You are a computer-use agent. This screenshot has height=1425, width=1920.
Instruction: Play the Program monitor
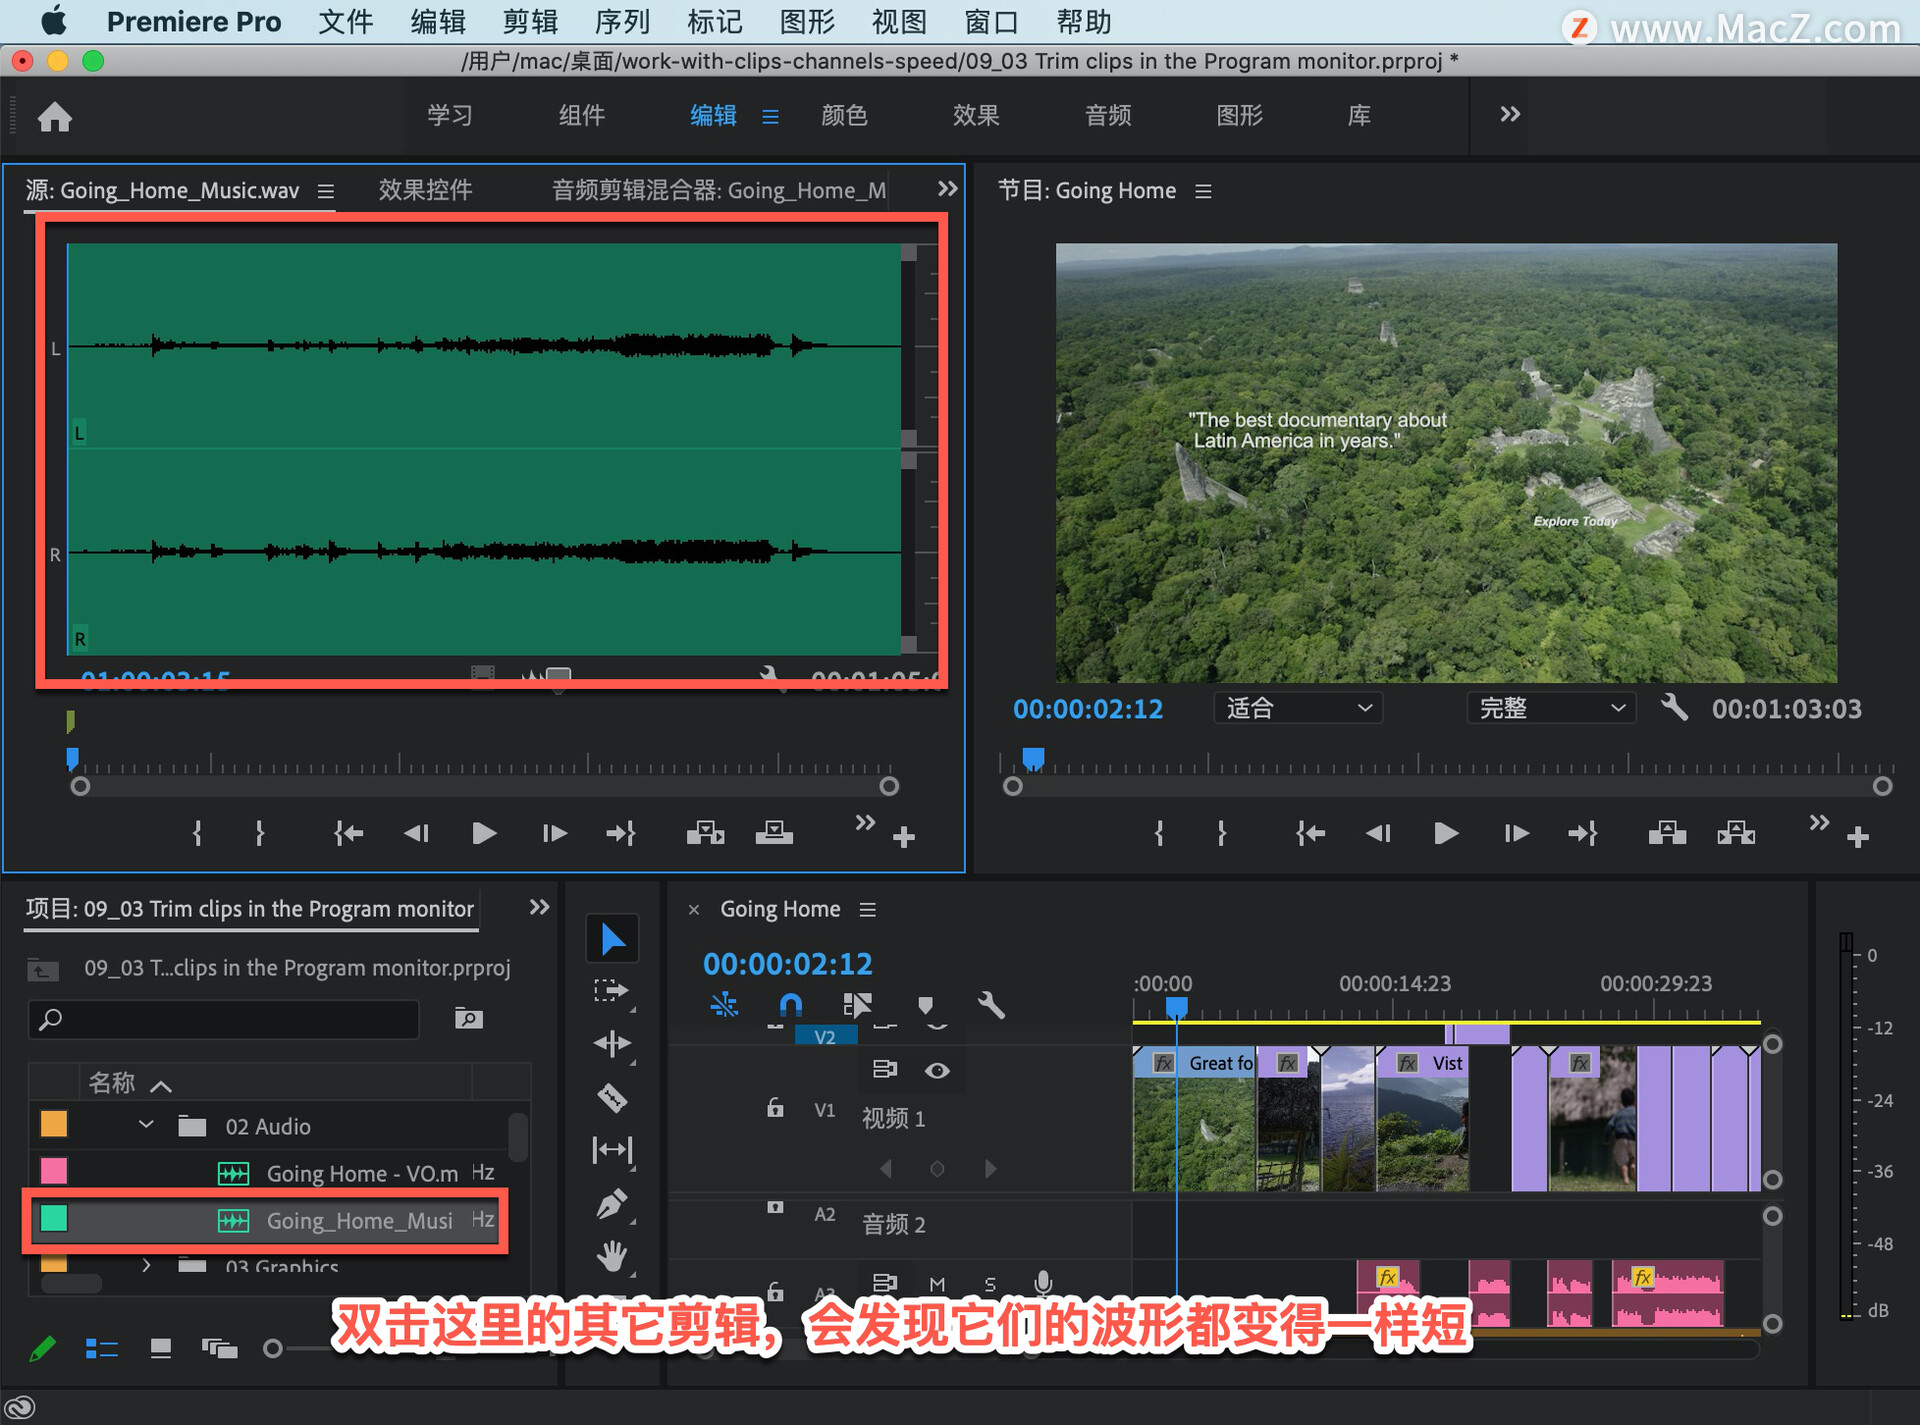(1445, 833)
